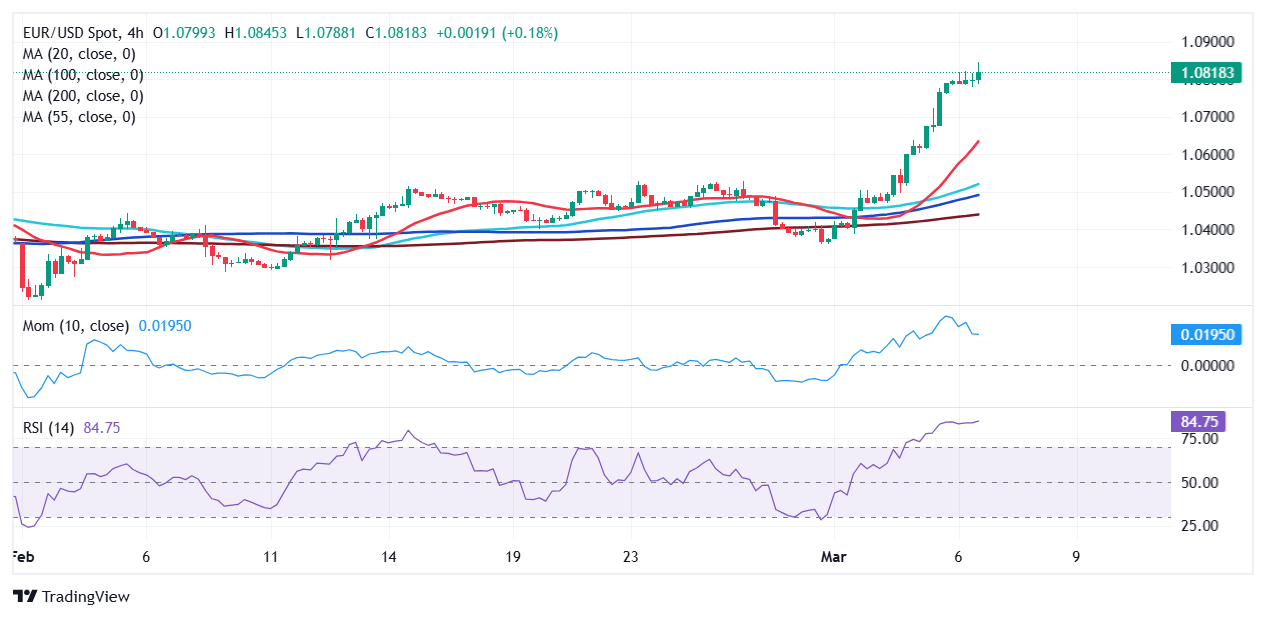
Task: Select the MA (200, close, 0) legend
Action: 83,96
